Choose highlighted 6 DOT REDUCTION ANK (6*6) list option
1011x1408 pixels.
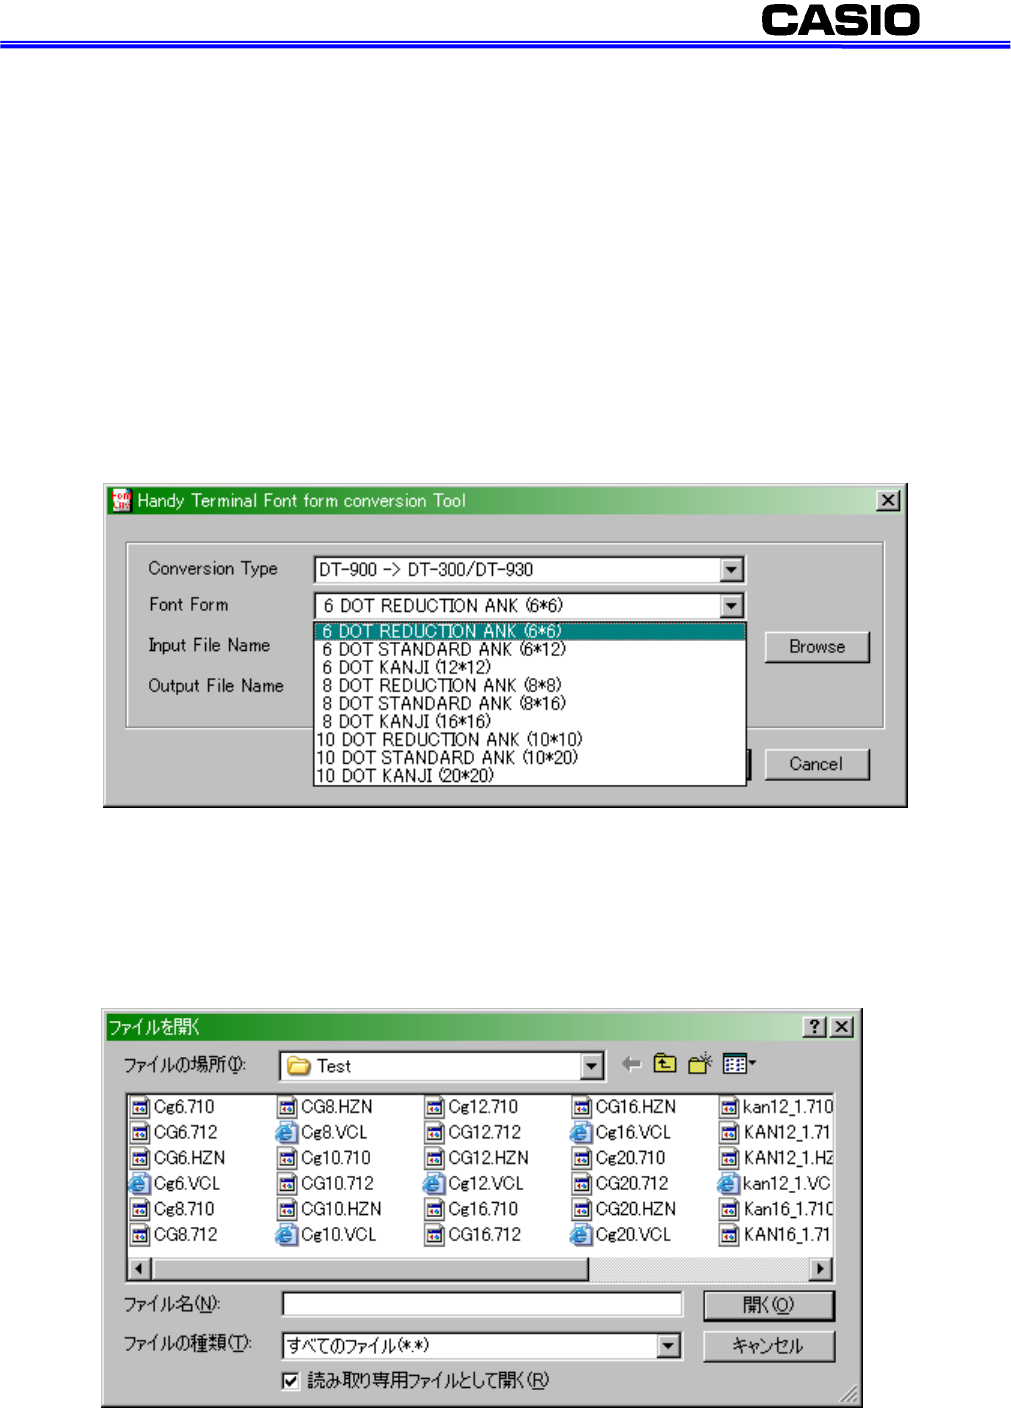pos(530,632)
